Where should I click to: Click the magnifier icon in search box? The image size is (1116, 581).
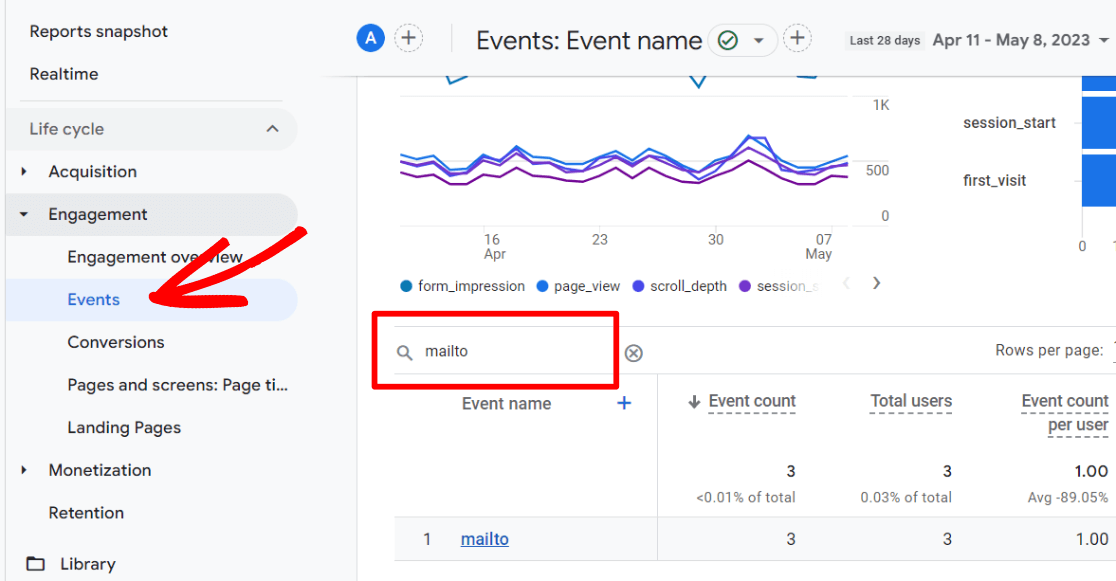click(405, 352)
